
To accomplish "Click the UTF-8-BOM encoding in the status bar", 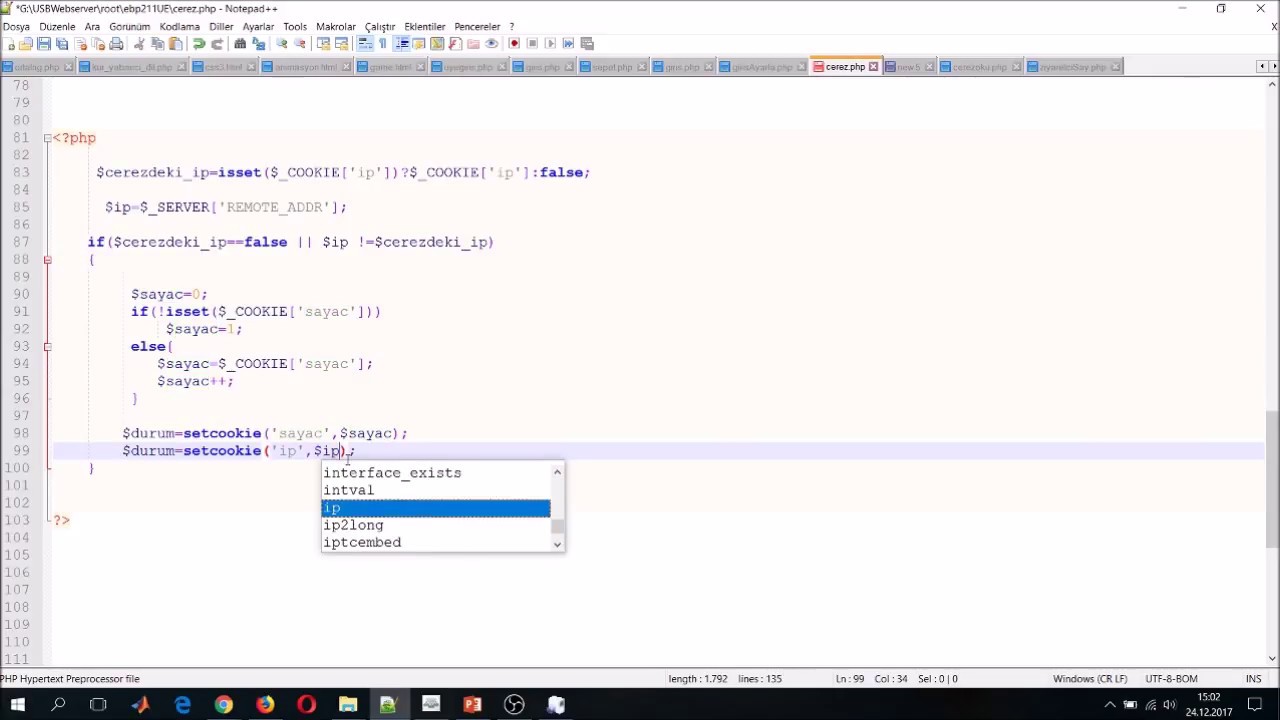I will click(1170, 679).
